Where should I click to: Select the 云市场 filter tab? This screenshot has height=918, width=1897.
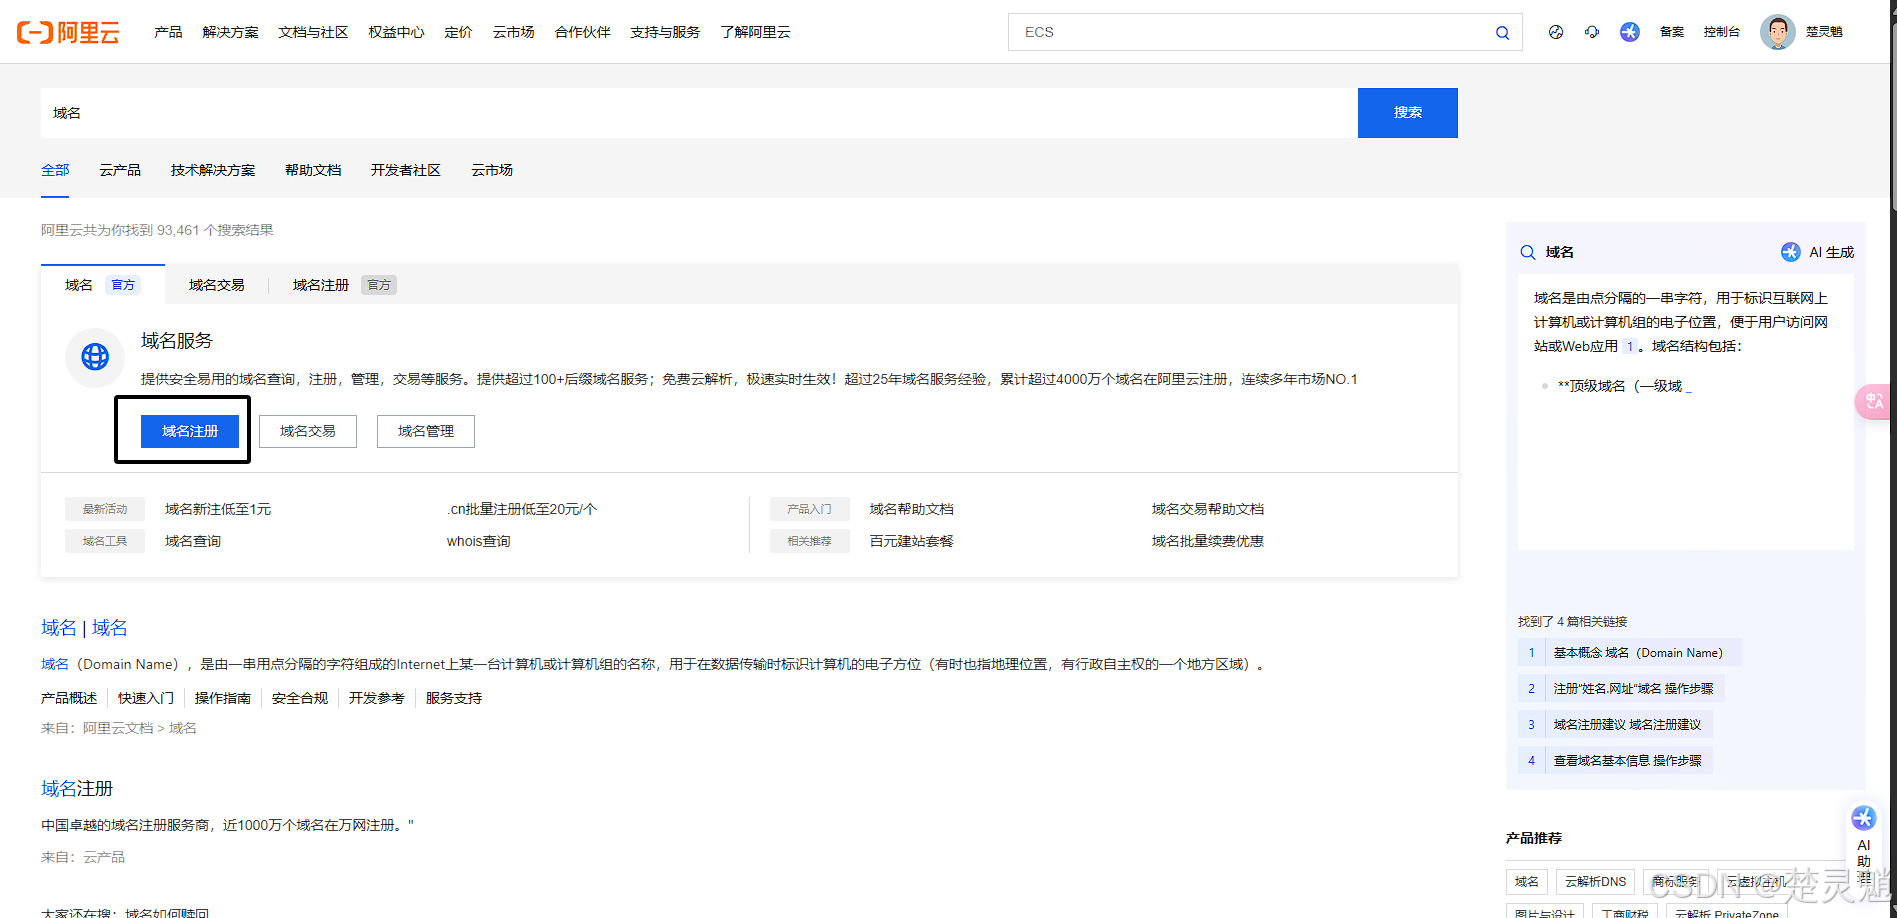(x=492, y=170)
